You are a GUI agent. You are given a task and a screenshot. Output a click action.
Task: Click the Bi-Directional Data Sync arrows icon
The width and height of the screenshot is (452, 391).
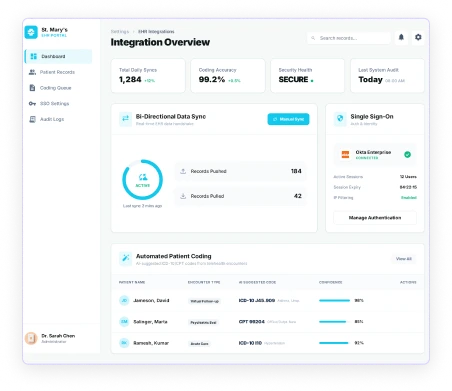[125, 119]
